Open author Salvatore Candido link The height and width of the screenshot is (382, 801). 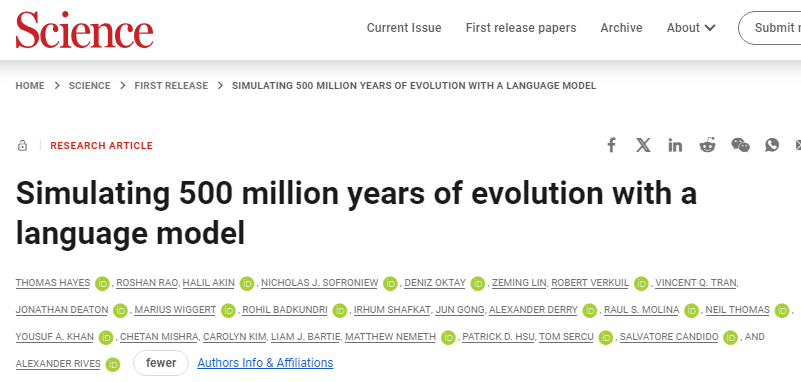tap(669, 337)
